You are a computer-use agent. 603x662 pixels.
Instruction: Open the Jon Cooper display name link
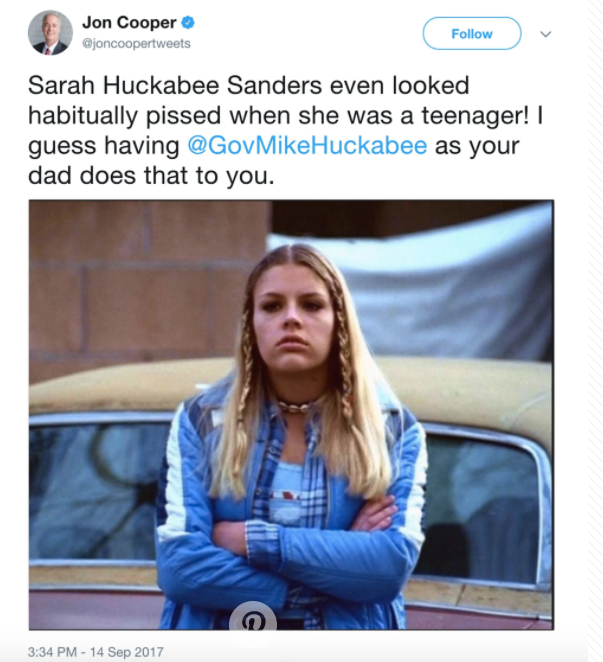click(x=129, y=22)
